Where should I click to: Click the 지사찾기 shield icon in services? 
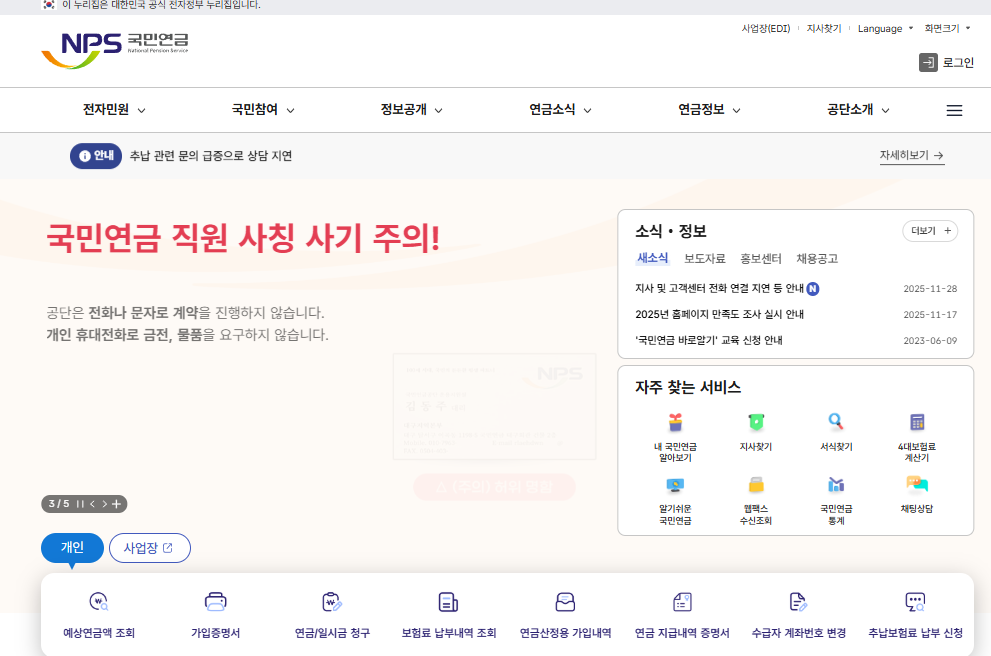756,422
